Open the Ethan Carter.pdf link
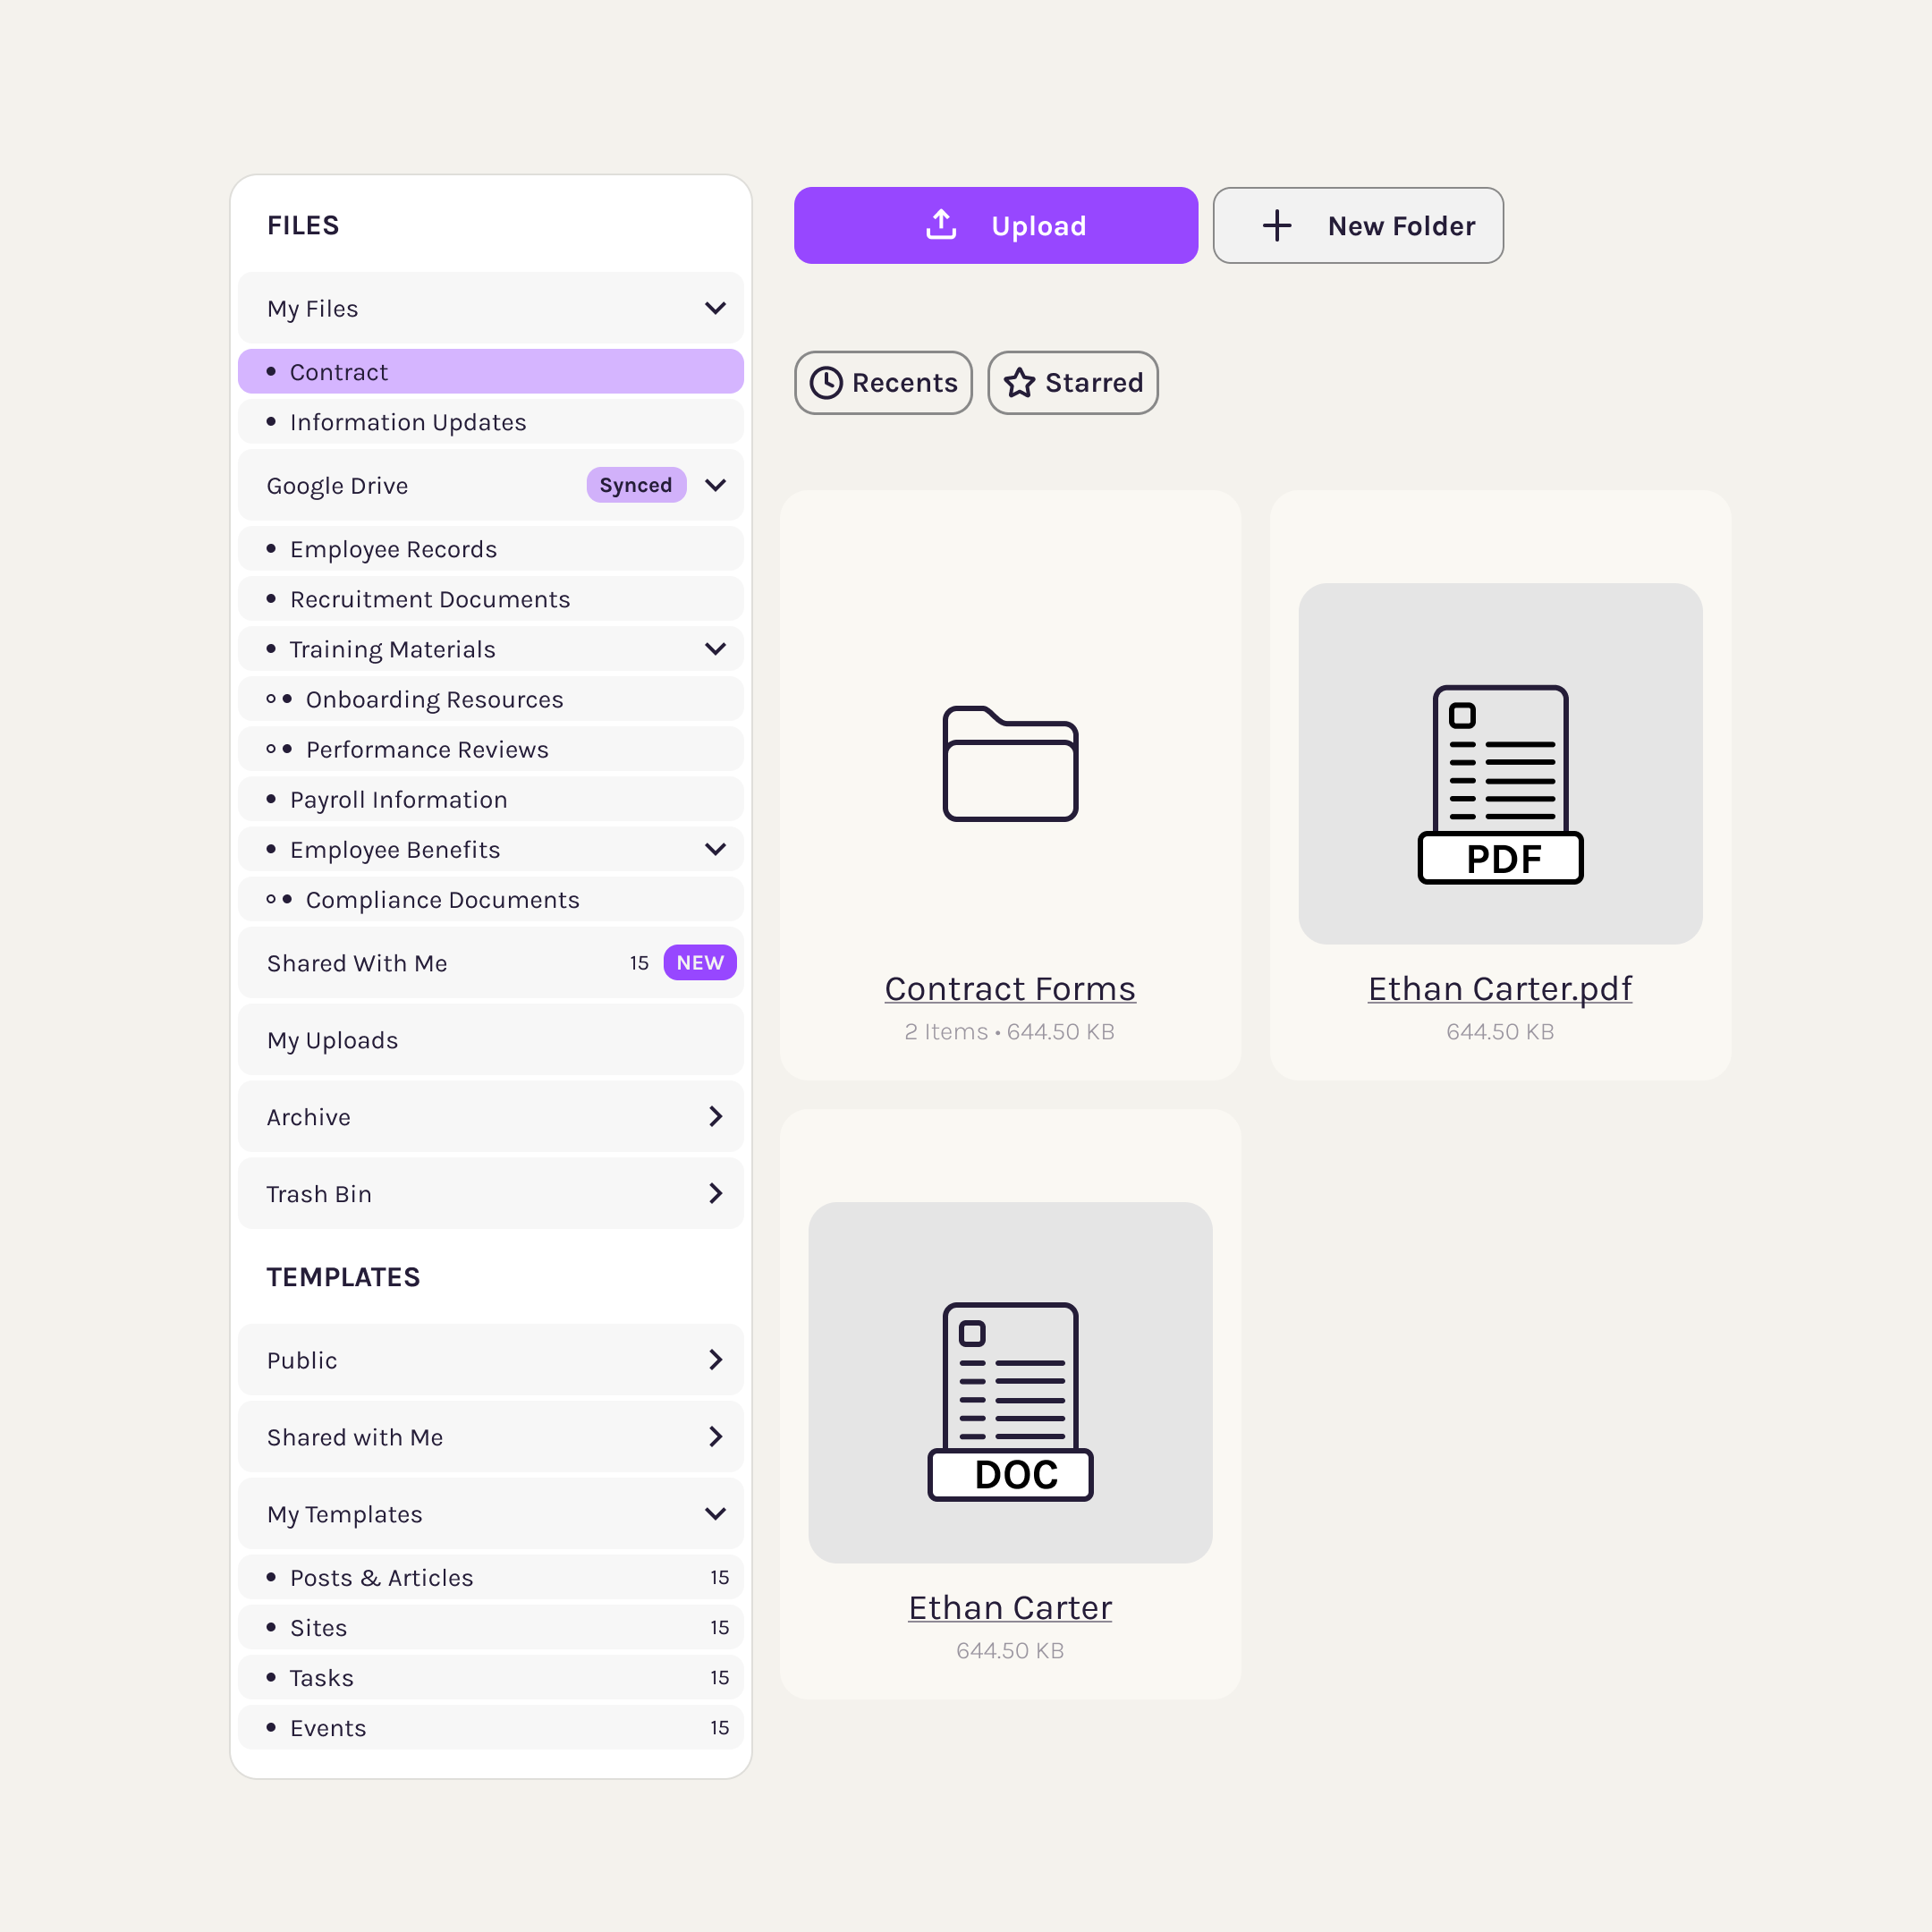 tap(1499, 988)
